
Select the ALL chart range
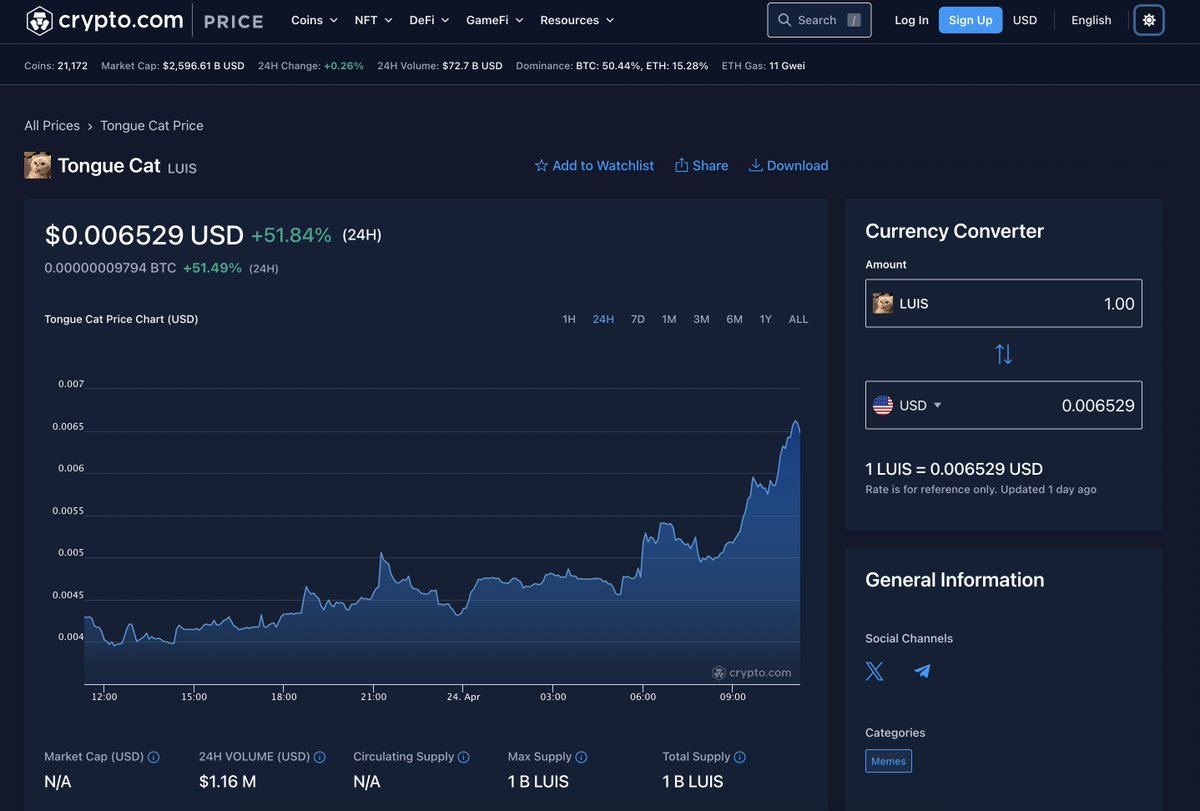tap(798, 319)
